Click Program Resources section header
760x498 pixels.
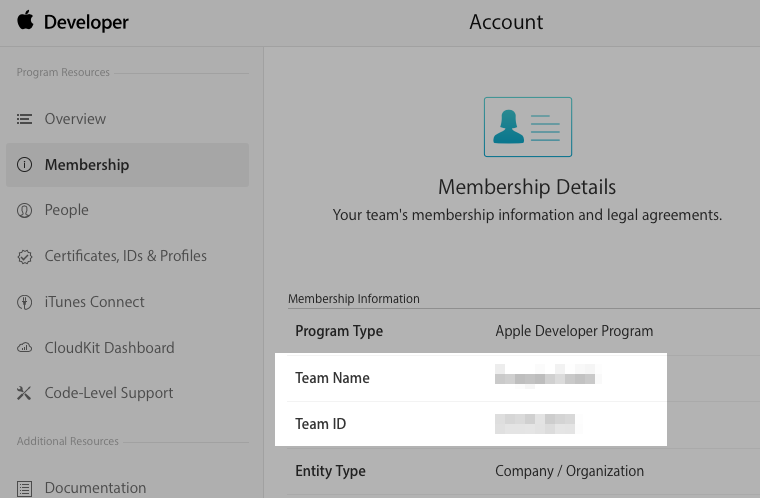click(63, 72)
